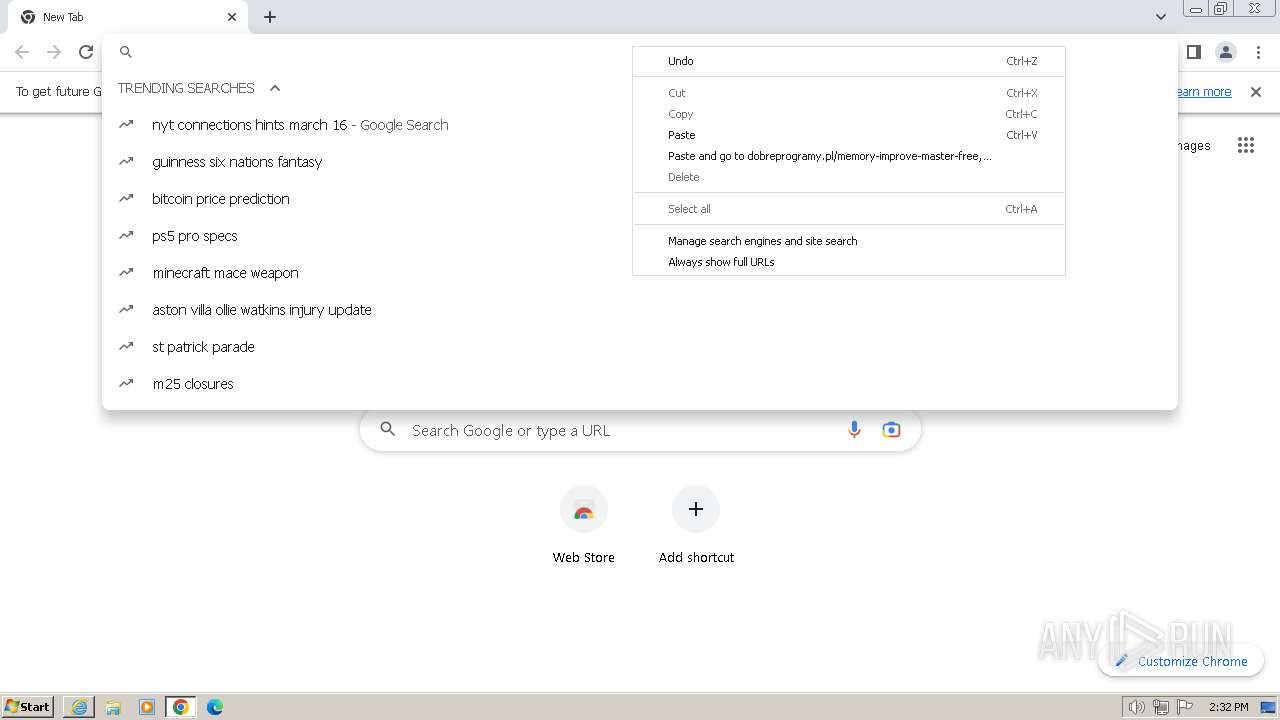
Task: Choose Paste in the context menu
Action: pyautogui.click(x=849, y=135)
